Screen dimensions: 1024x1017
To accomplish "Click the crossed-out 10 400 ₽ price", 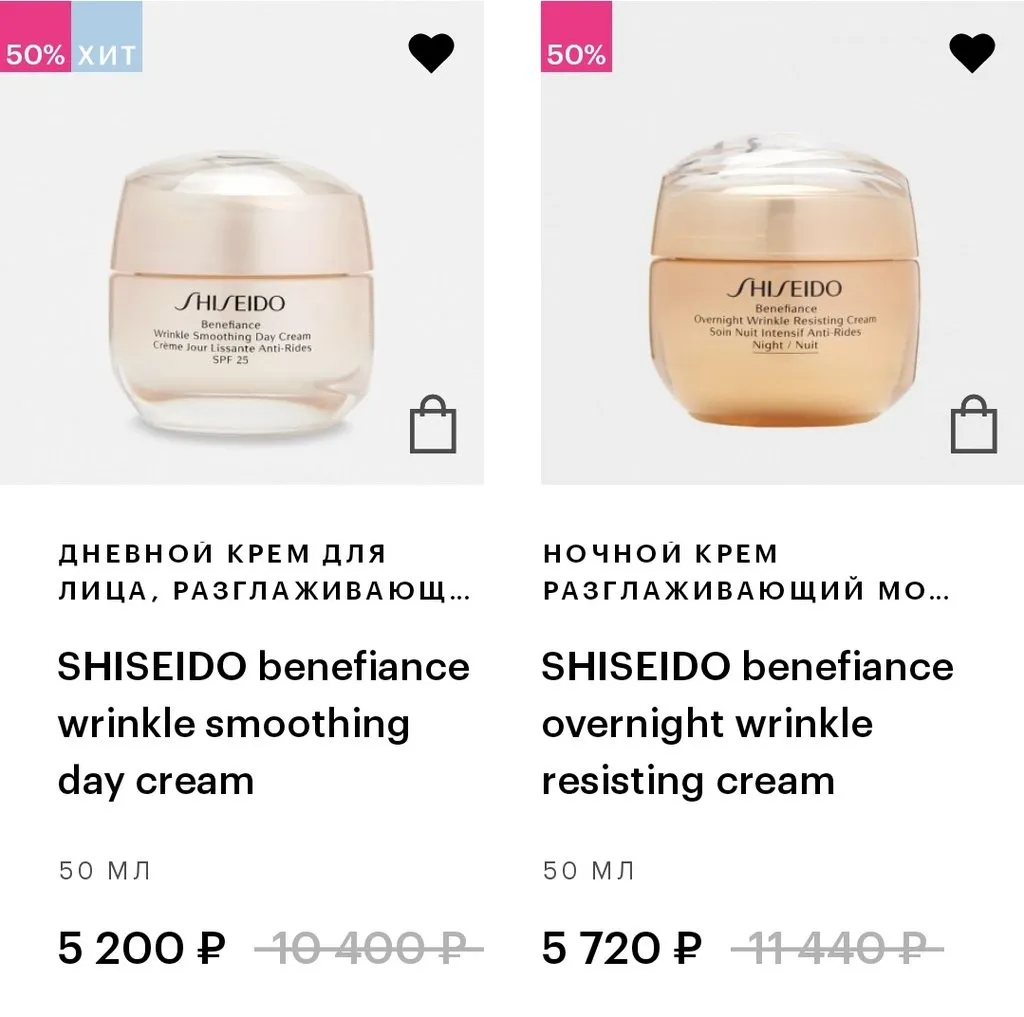I will coord(369,948).
